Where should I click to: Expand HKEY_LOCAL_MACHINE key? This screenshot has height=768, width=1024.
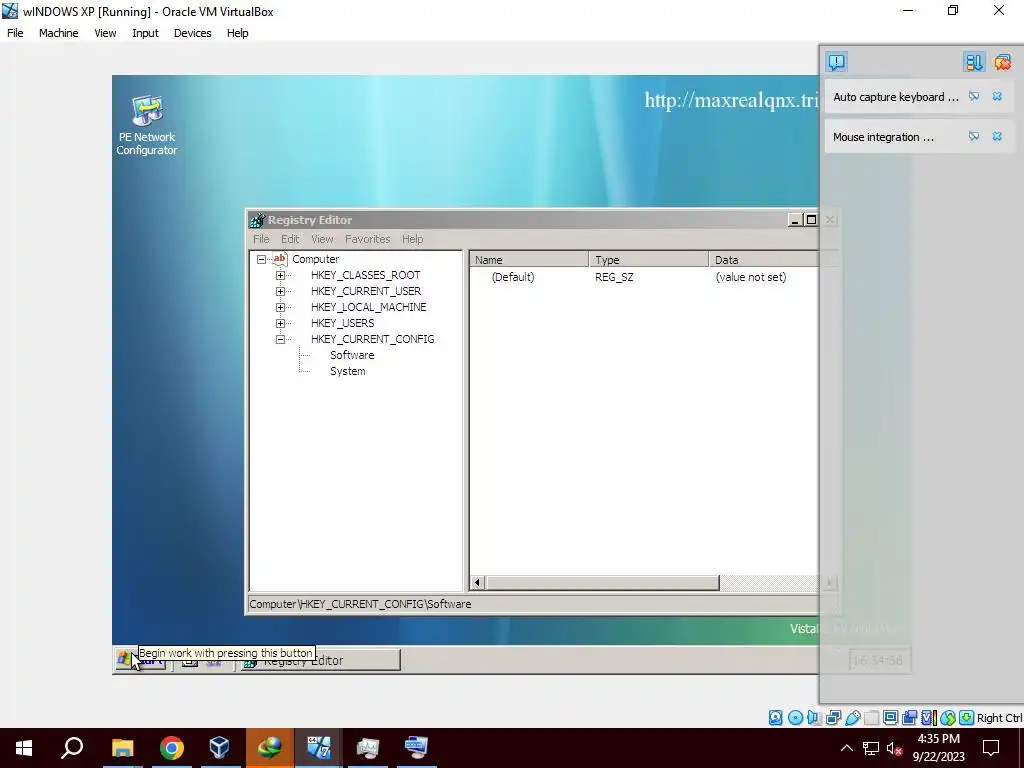coord(280,307)
